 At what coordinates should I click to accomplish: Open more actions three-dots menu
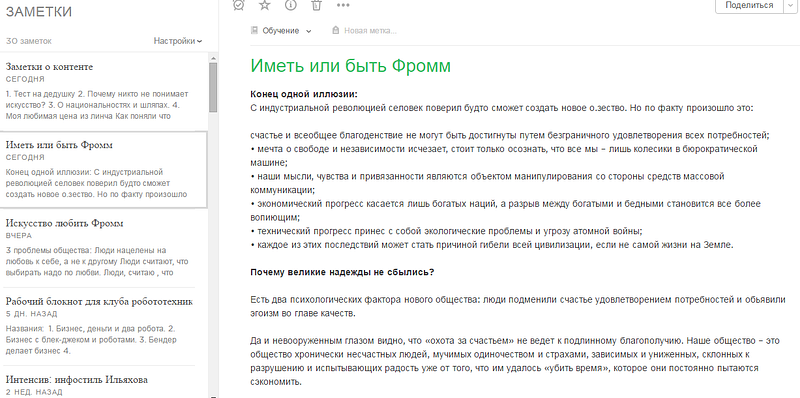(x=343, y=5)
